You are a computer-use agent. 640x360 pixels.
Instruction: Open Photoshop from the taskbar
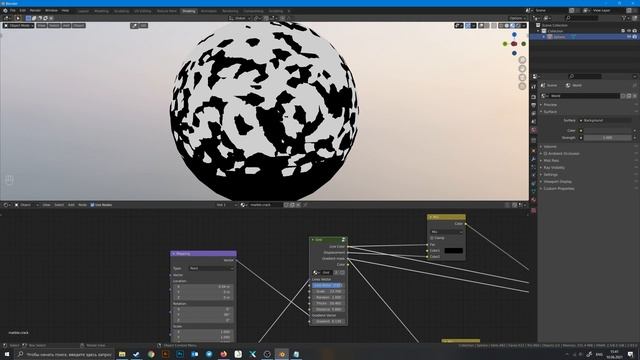[x=180, y=354]
